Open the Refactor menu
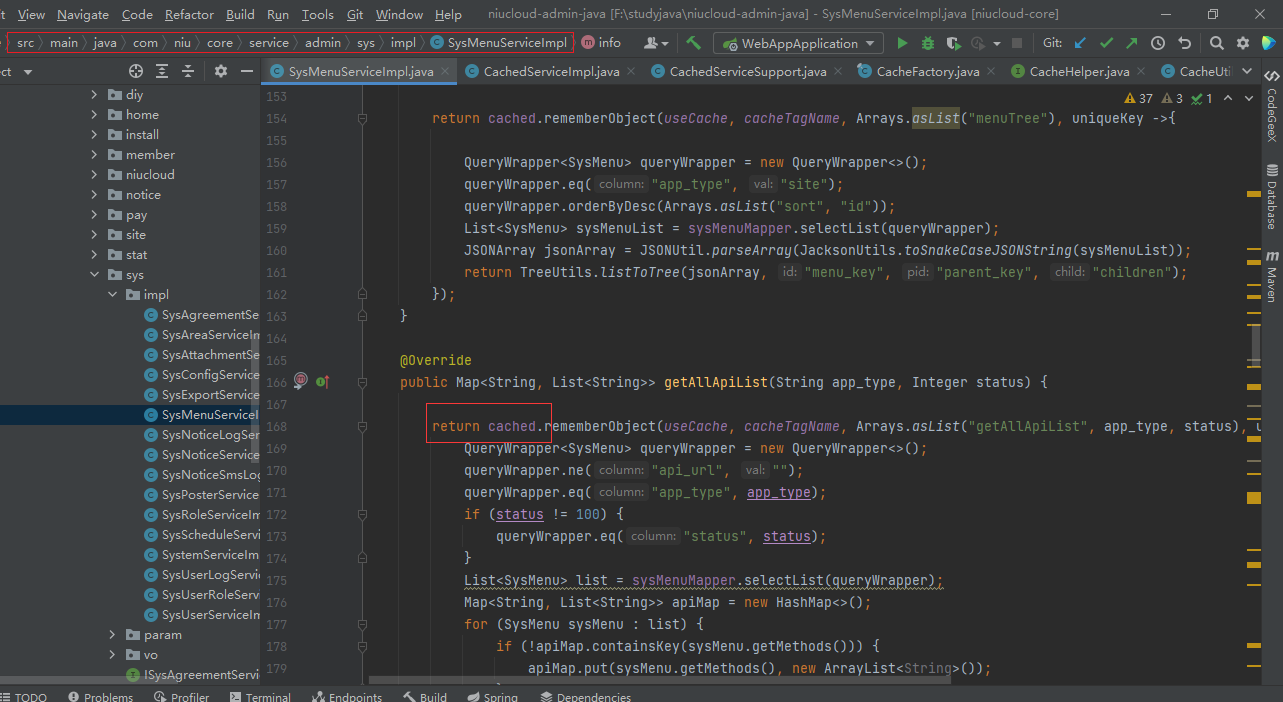The height and width of the screenshot is (702, 1283). click(x=189, y=14)
